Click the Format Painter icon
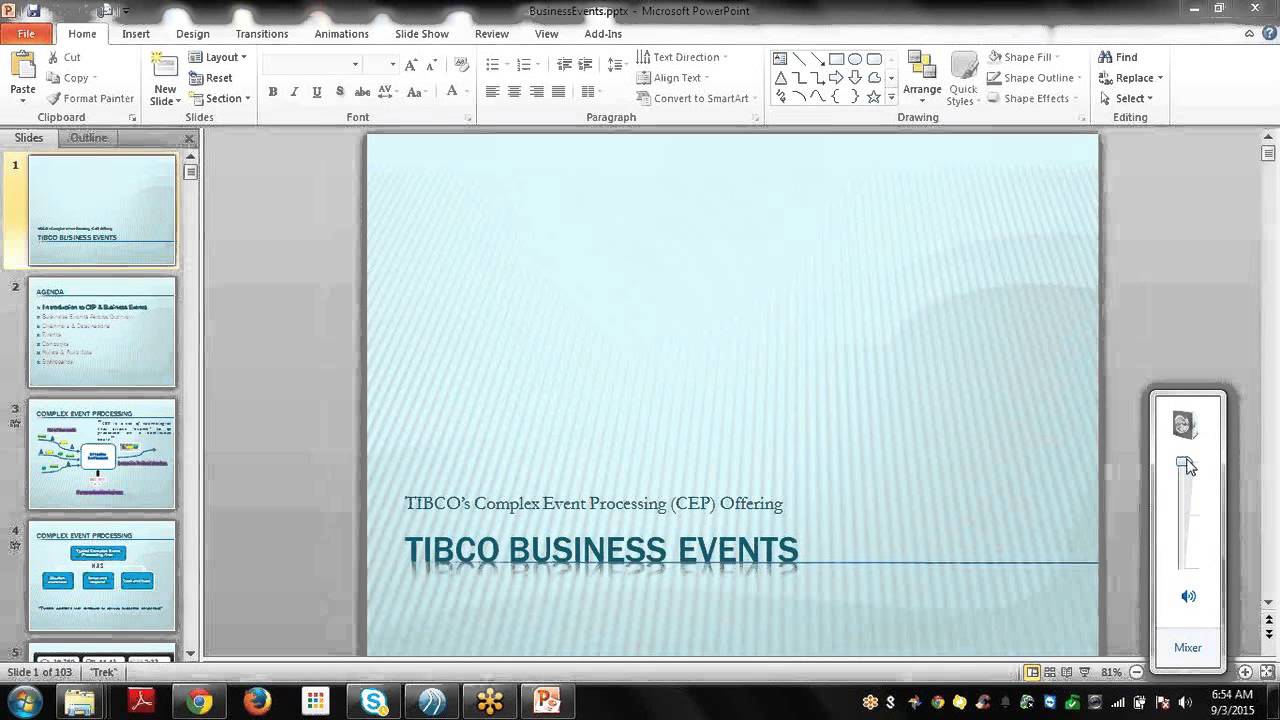Screen dimensions: 1280x720 (x=53, y=98)
